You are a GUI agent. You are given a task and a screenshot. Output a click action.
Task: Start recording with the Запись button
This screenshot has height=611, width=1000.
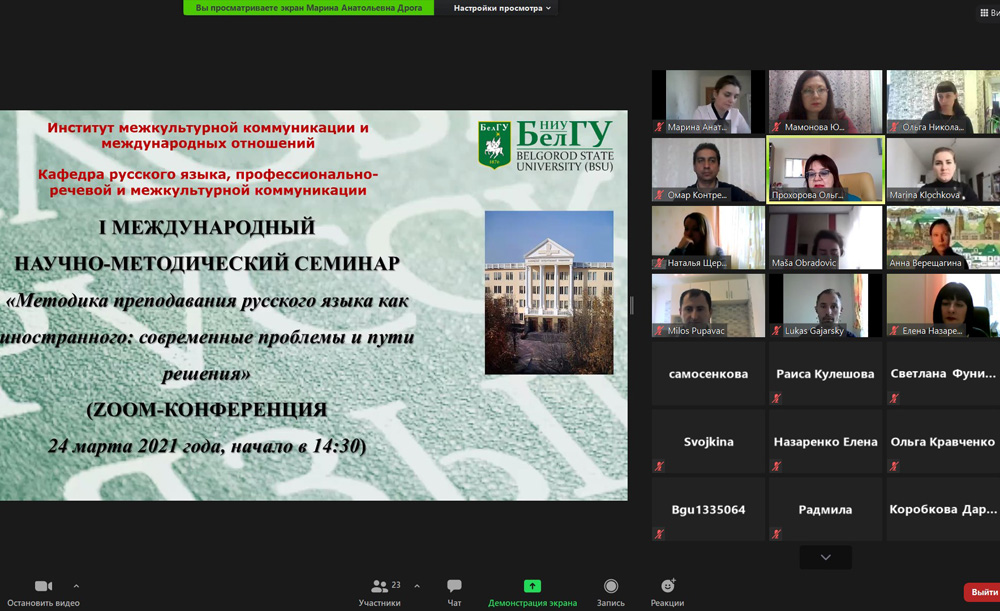coord(610,586)
